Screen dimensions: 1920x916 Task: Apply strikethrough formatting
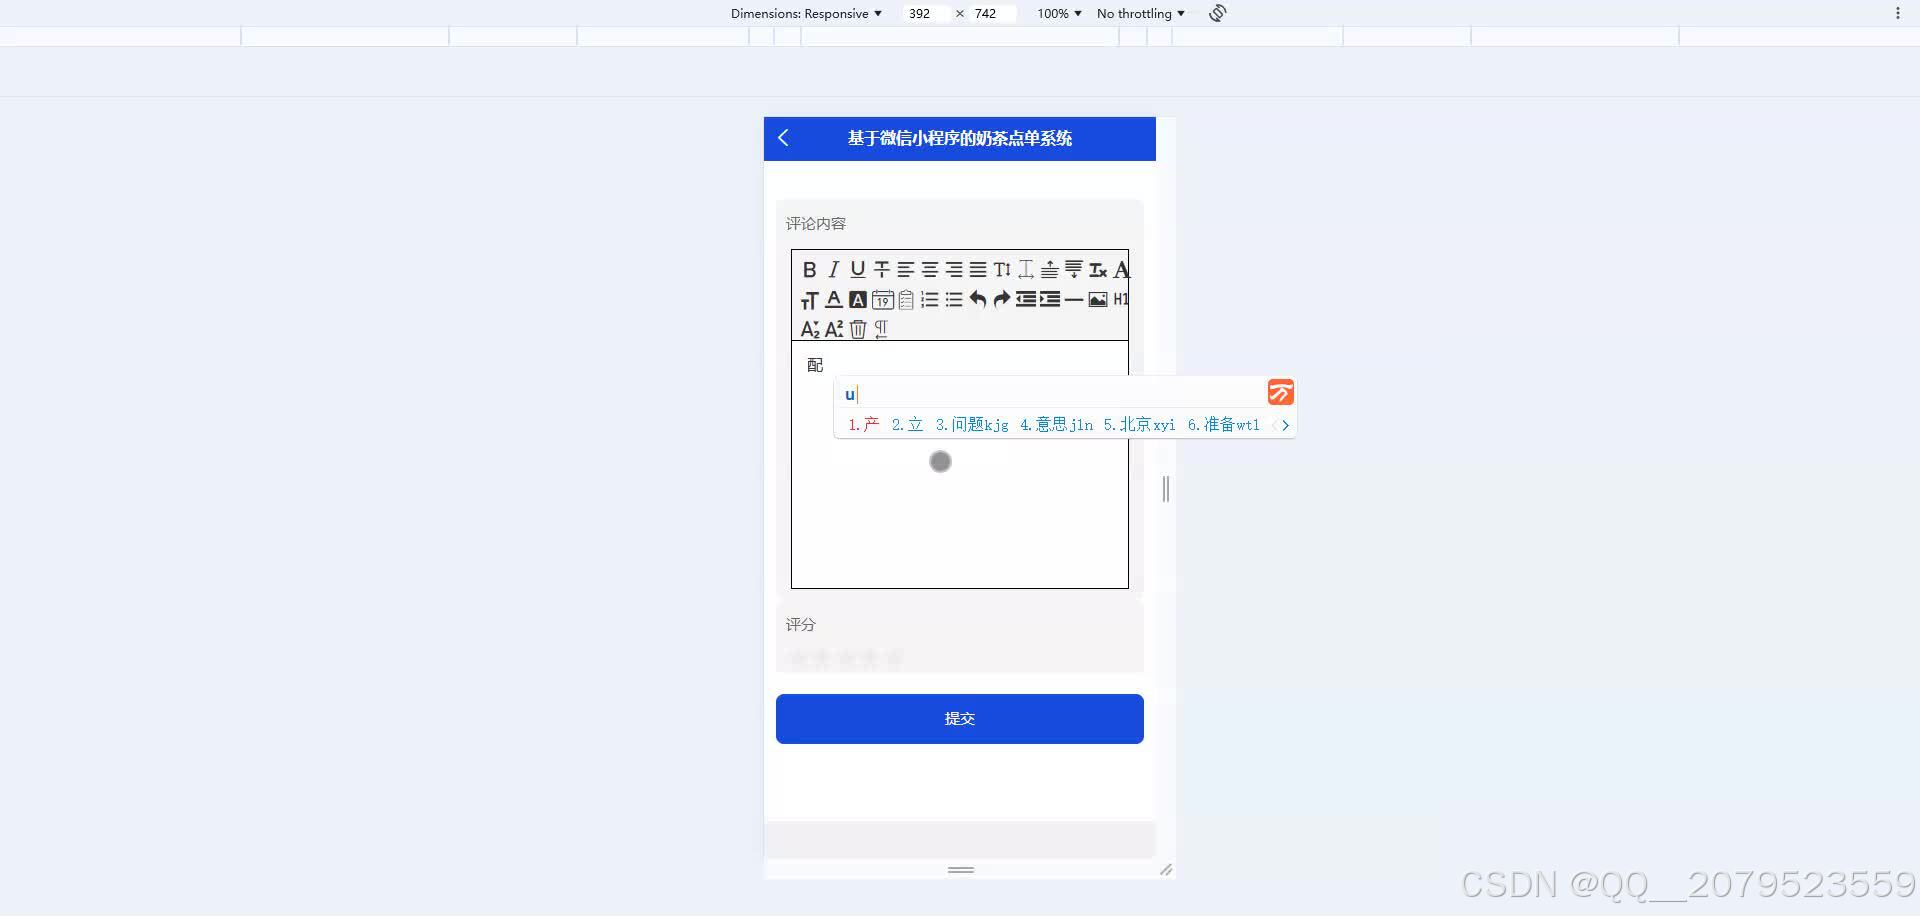click(x=881, y=269)
